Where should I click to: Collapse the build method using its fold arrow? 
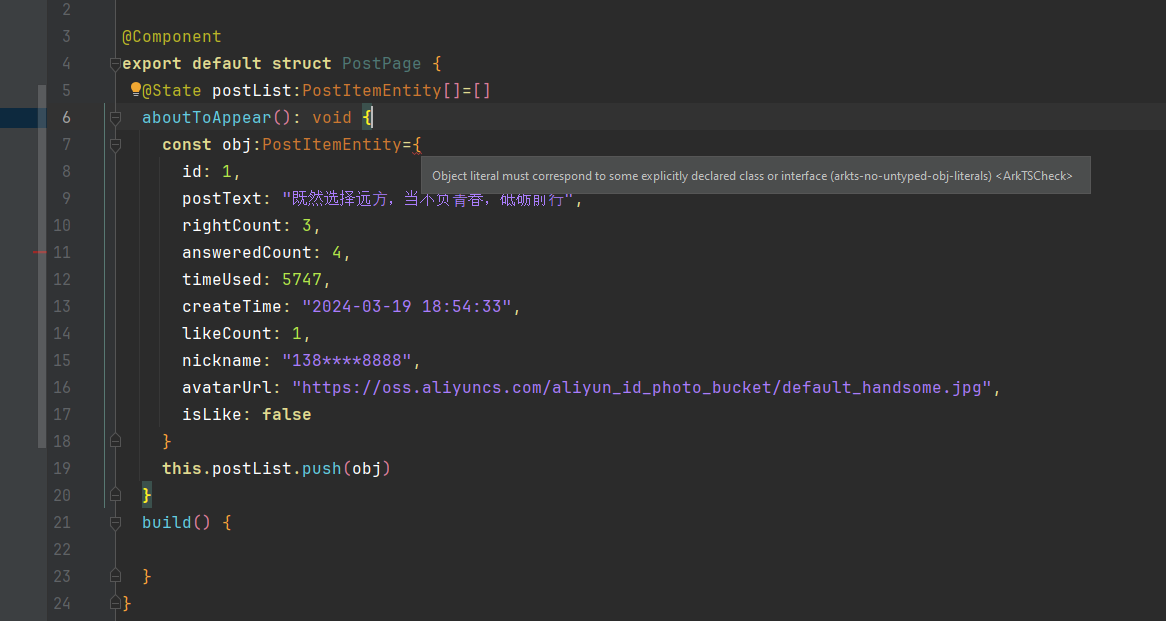(x=114, y=521)
